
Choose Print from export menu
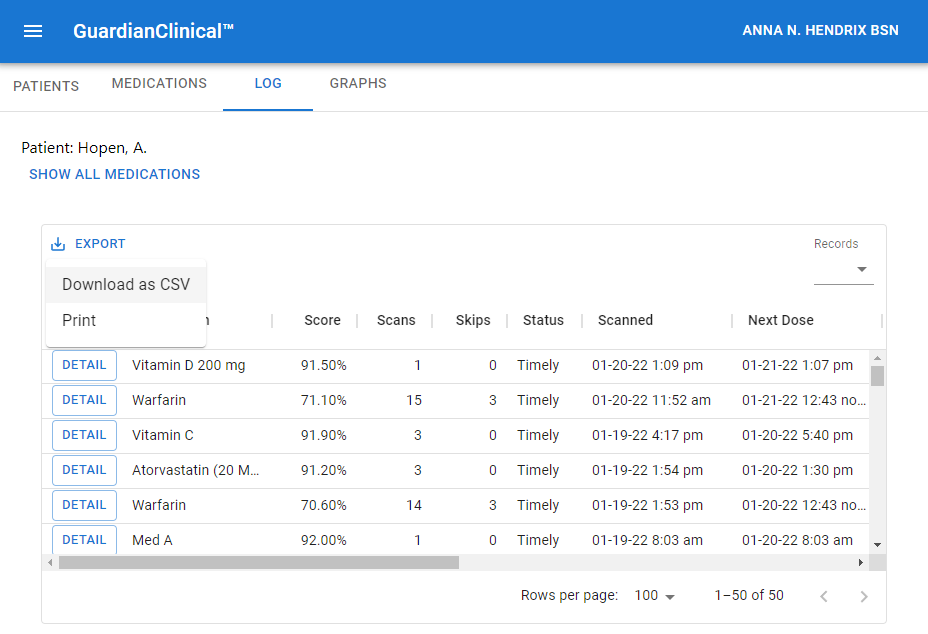click(x=80, y=321)
